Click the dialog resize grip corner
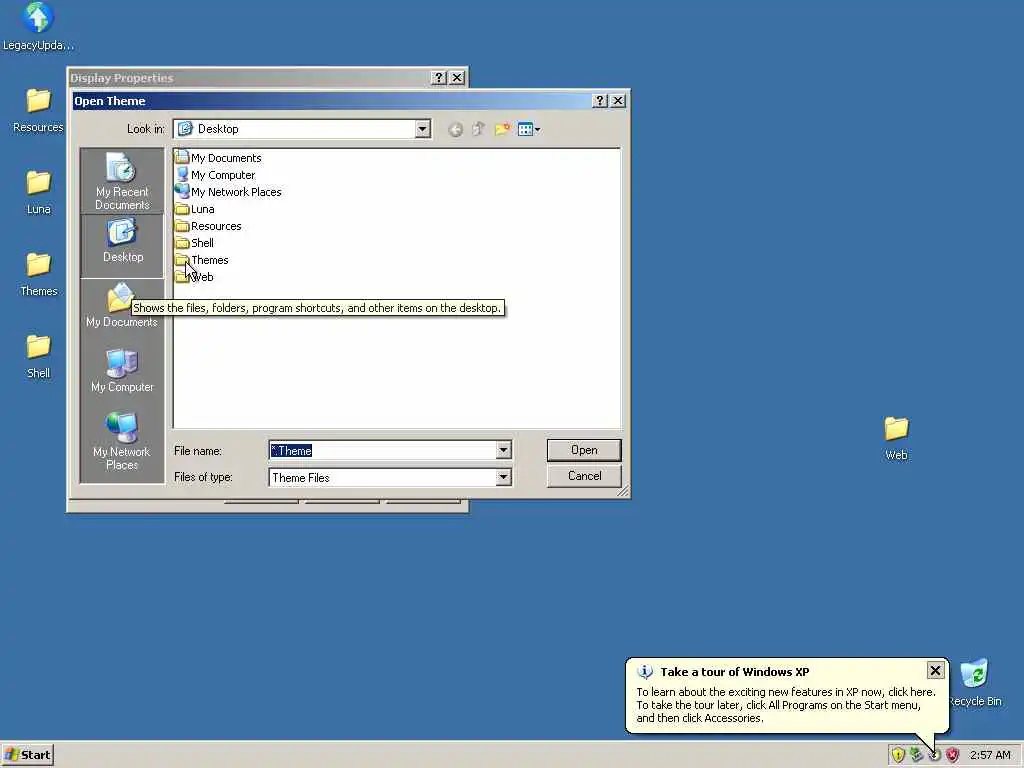Image resolution: width=1024 pixels, height=768 pixels. [x=624, y=492]
